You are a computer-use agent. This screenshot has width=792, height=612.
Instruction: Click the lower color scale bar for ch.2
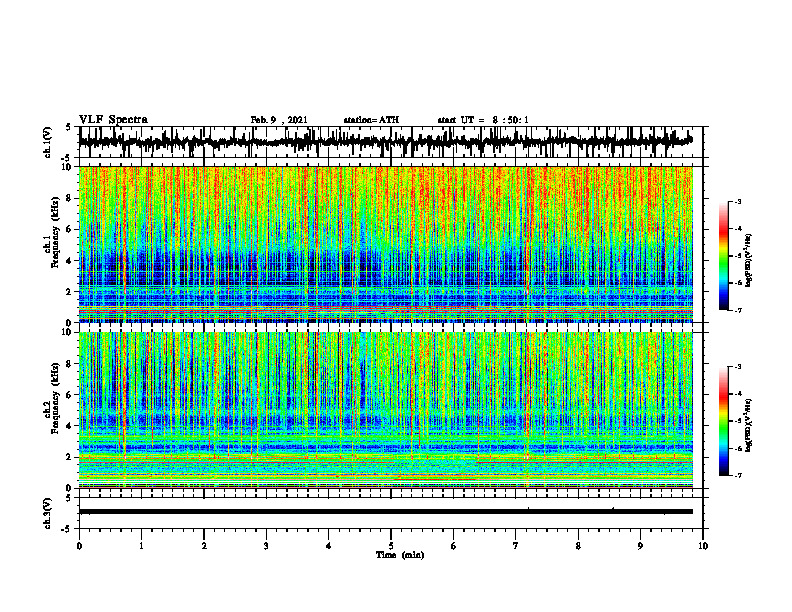tap(723, 421)
